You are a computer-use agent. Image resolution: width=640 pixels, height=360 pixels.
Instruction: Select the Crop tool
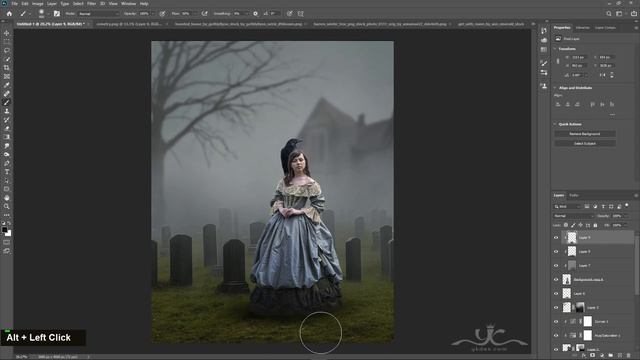7,68
